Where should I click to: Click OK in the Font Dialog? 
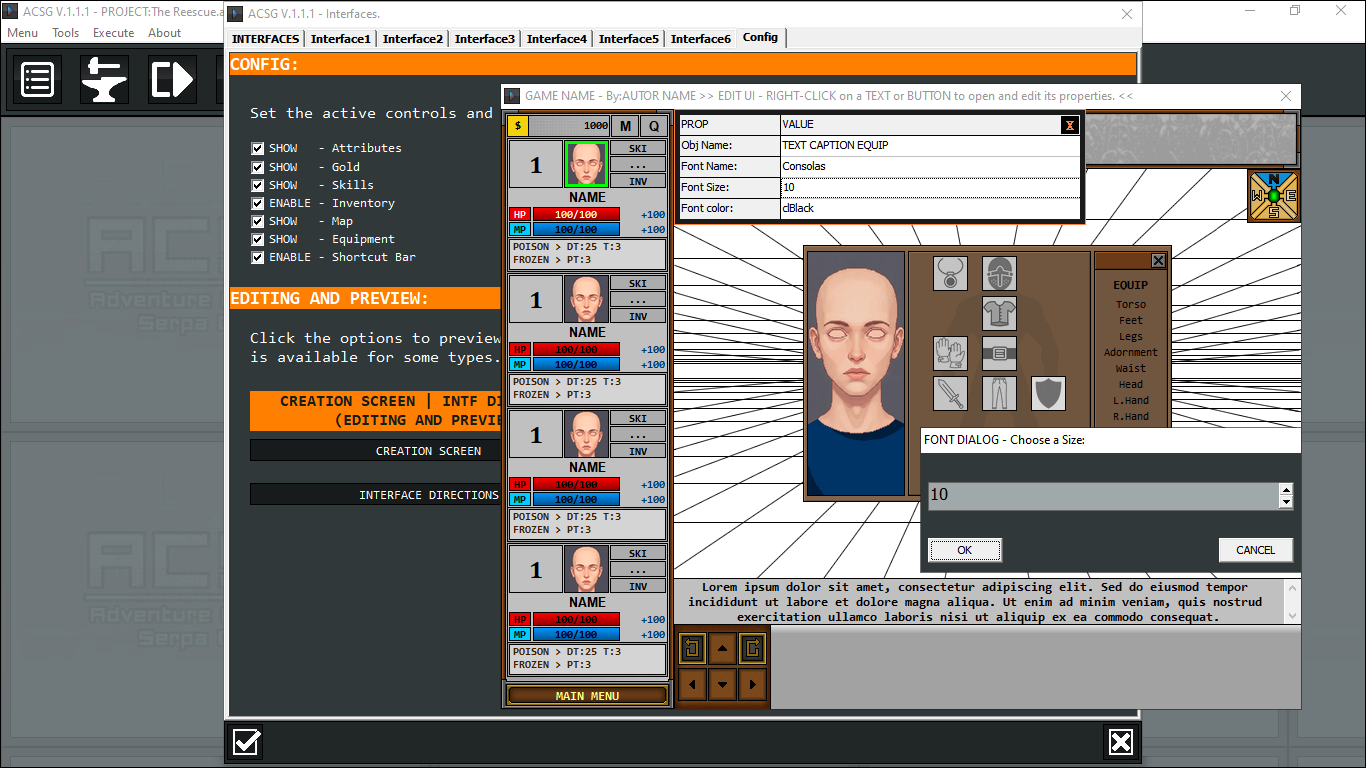[965, 550]
